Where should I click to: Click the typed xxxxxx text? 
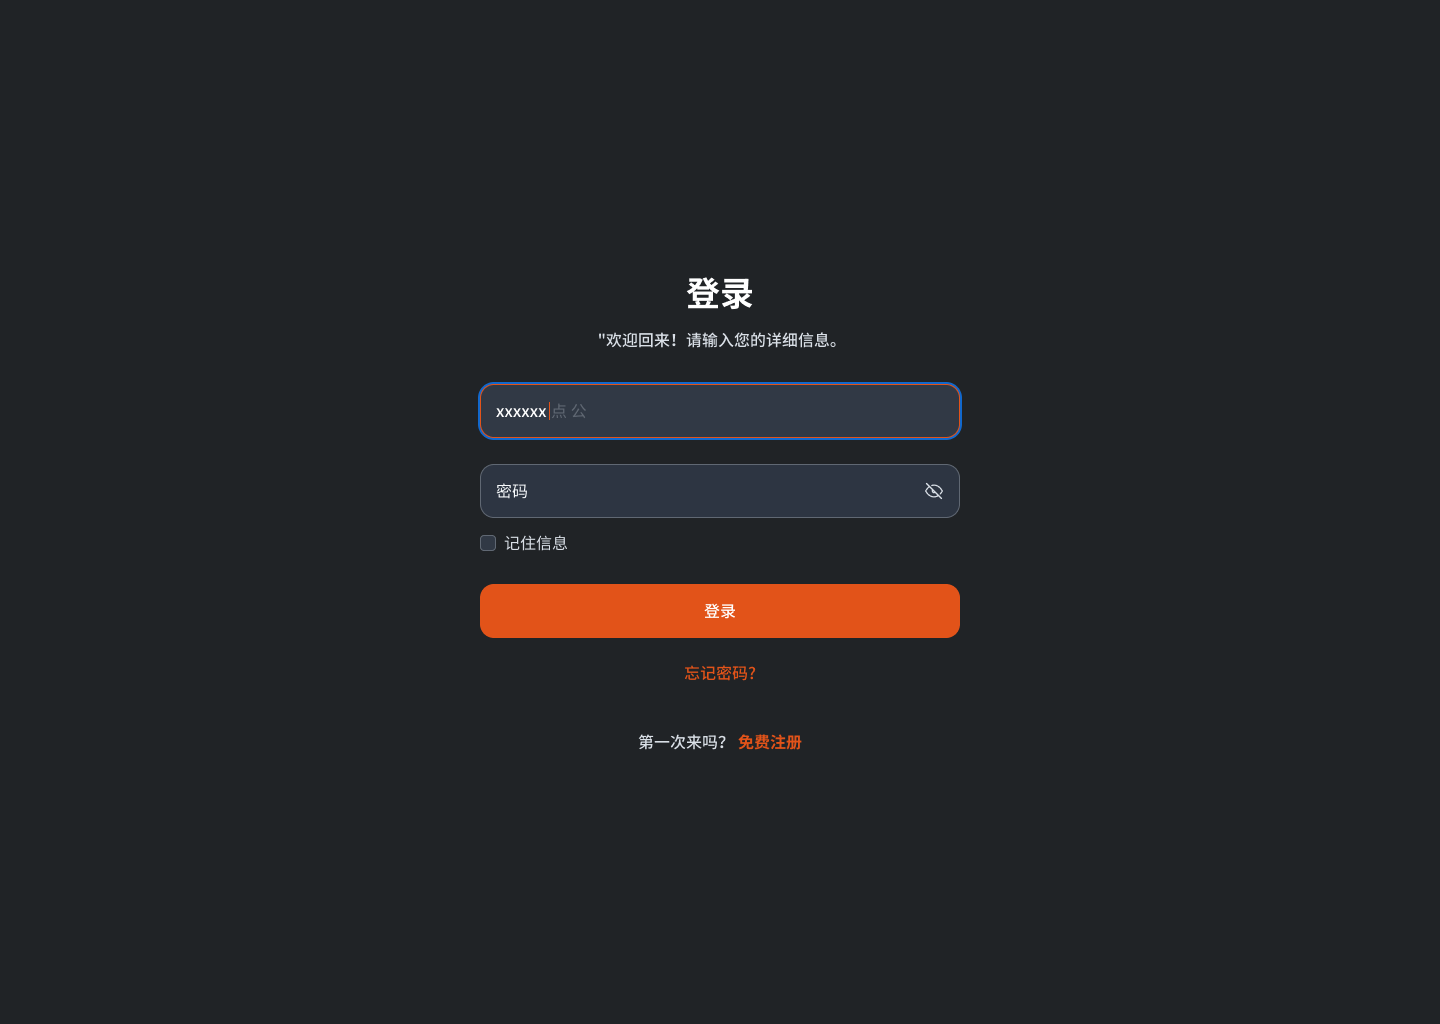coord(521,412)
